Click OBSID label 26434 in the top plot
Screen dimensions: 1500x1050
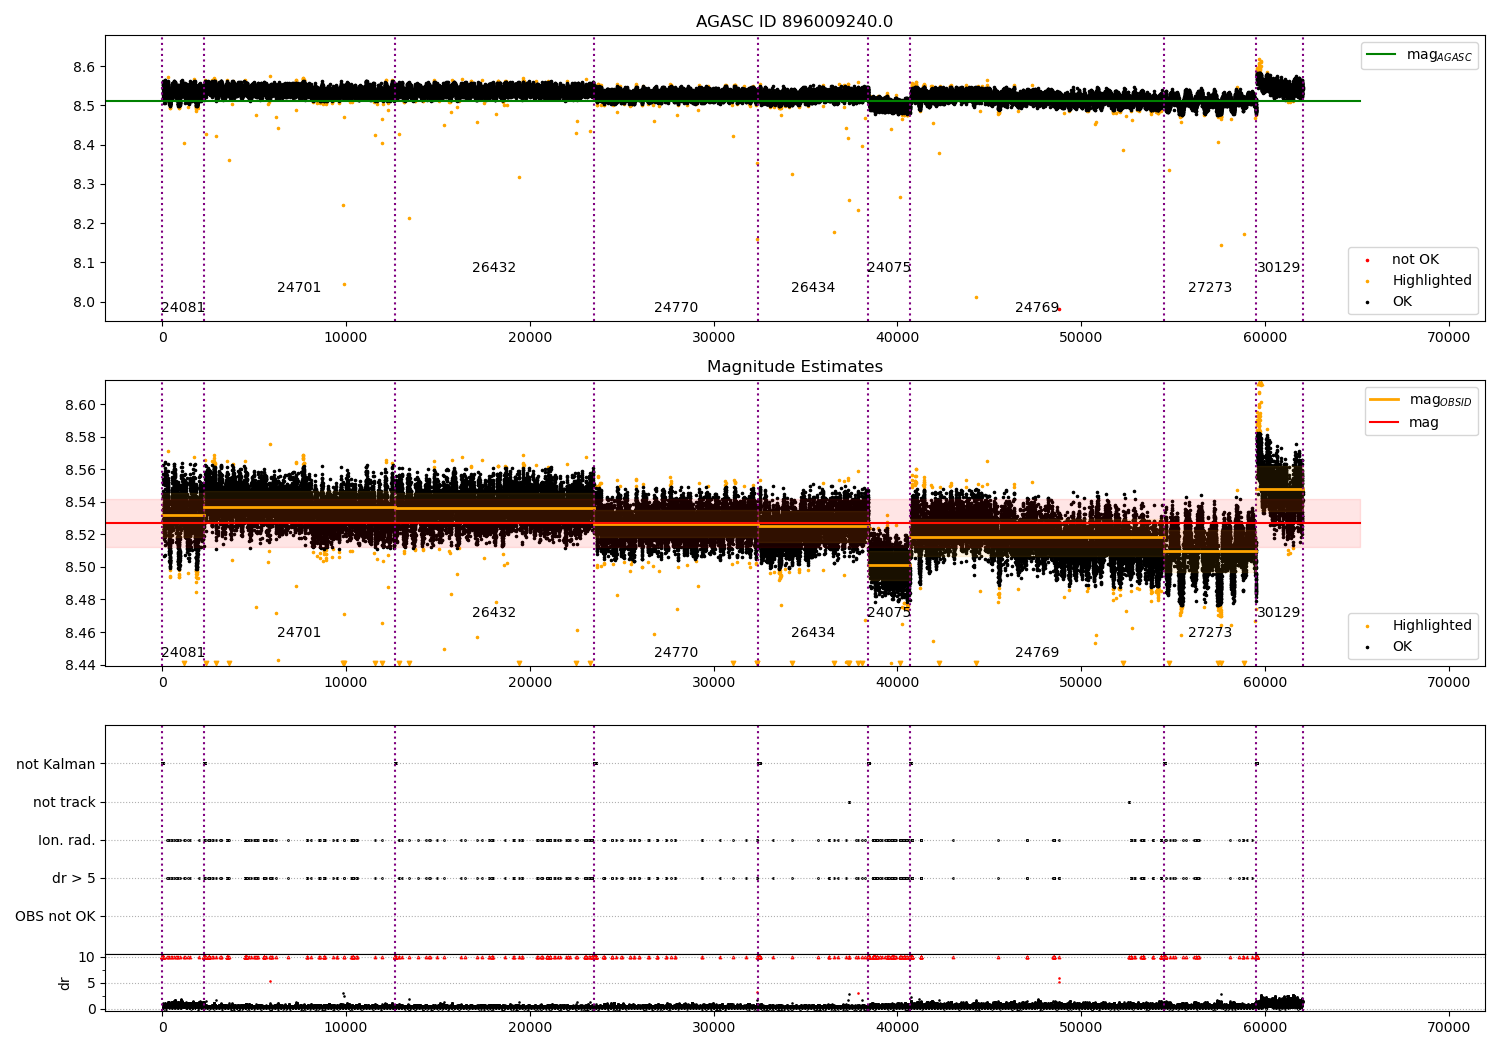pos(813,288)
